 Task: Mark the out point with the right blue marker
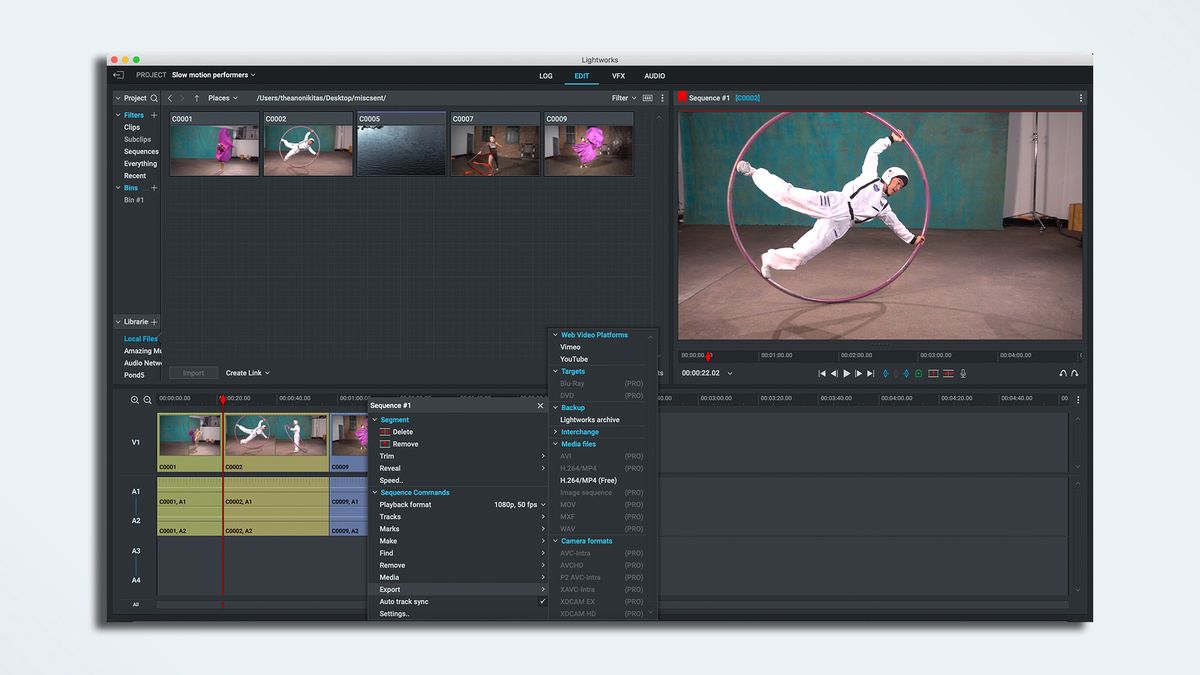click(907, 373)
